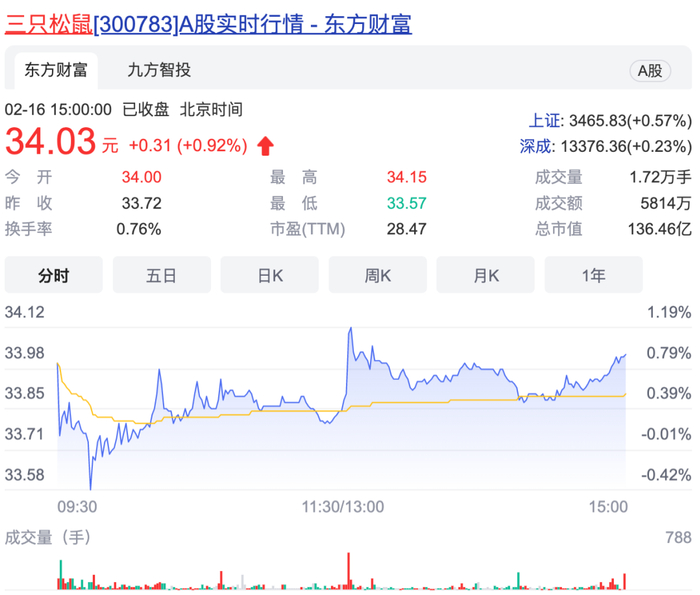Open the 日K chart tab
The height and width of the screenshot is (595, 700).
[x=270, y=275]
